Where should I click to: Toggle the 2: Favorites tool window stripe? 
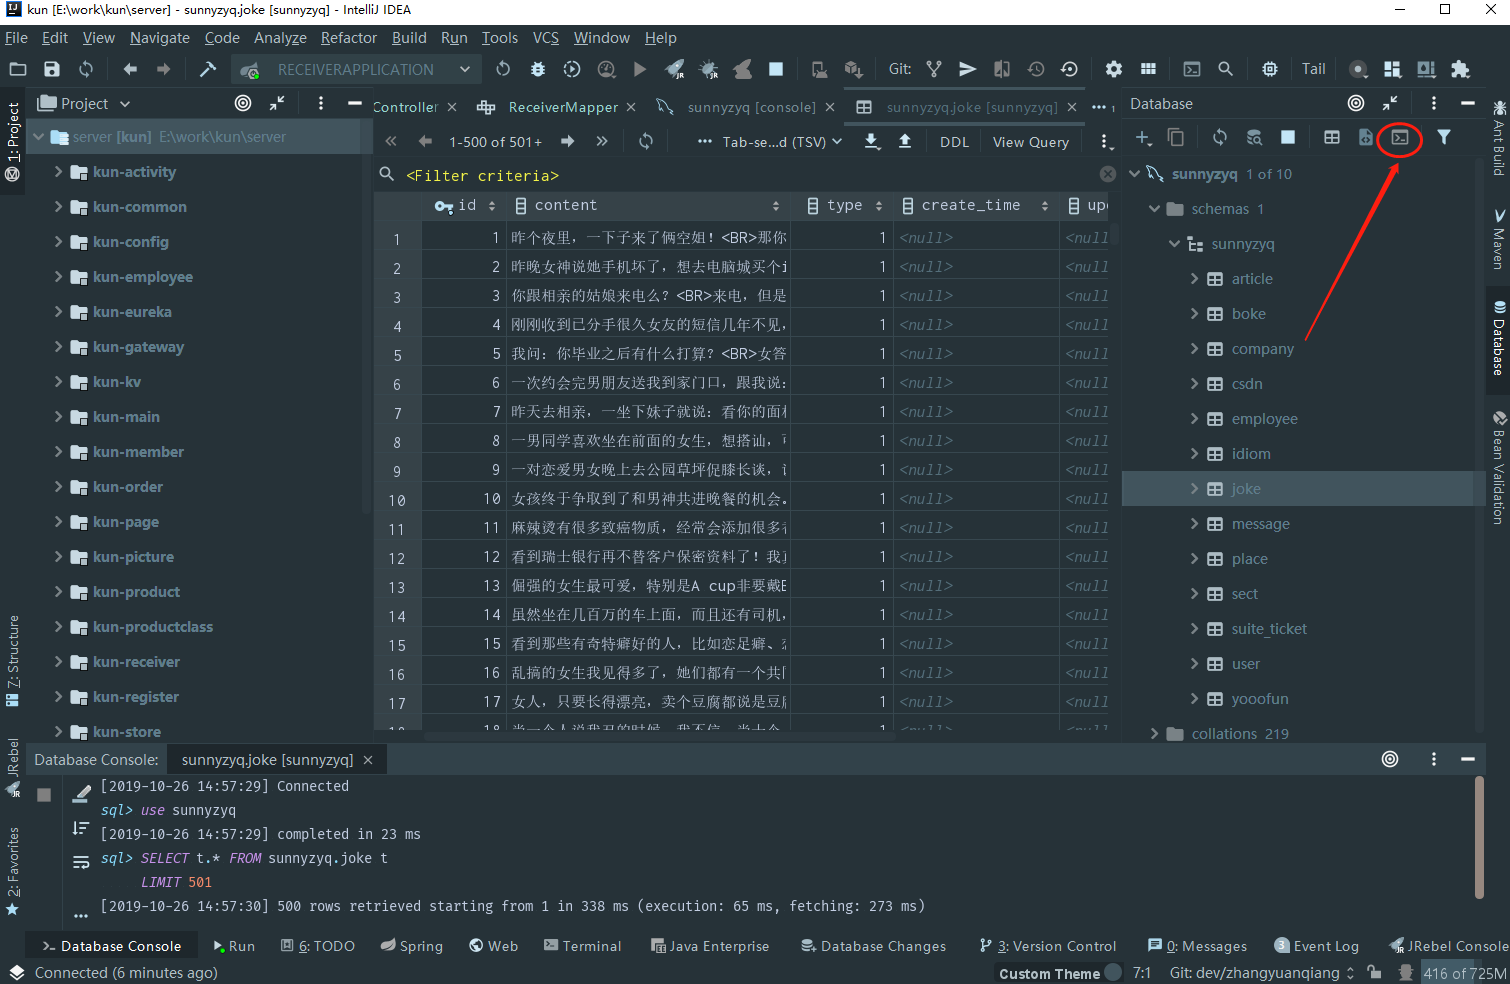coord(13,870)
